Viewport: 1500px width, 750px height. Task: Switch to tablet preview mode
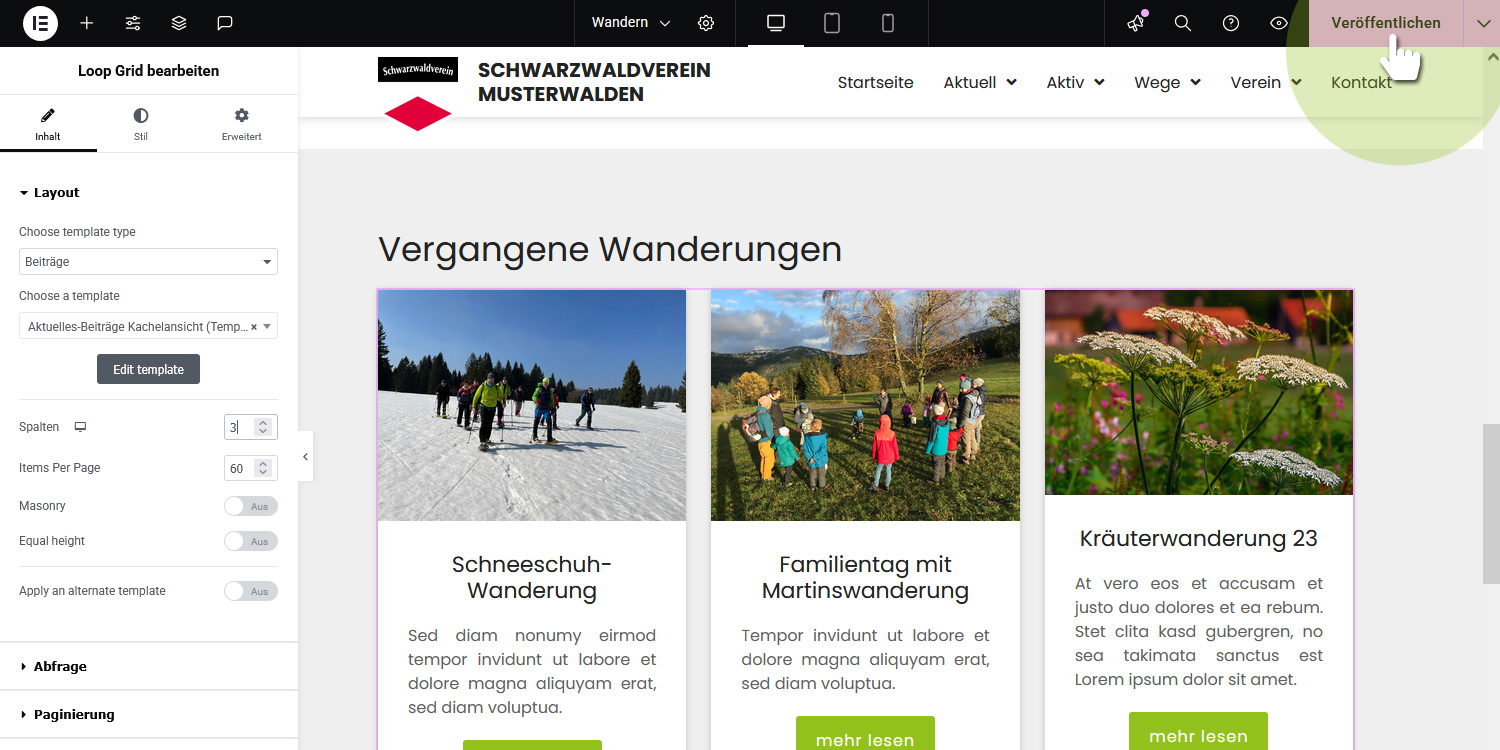[832, 23]
